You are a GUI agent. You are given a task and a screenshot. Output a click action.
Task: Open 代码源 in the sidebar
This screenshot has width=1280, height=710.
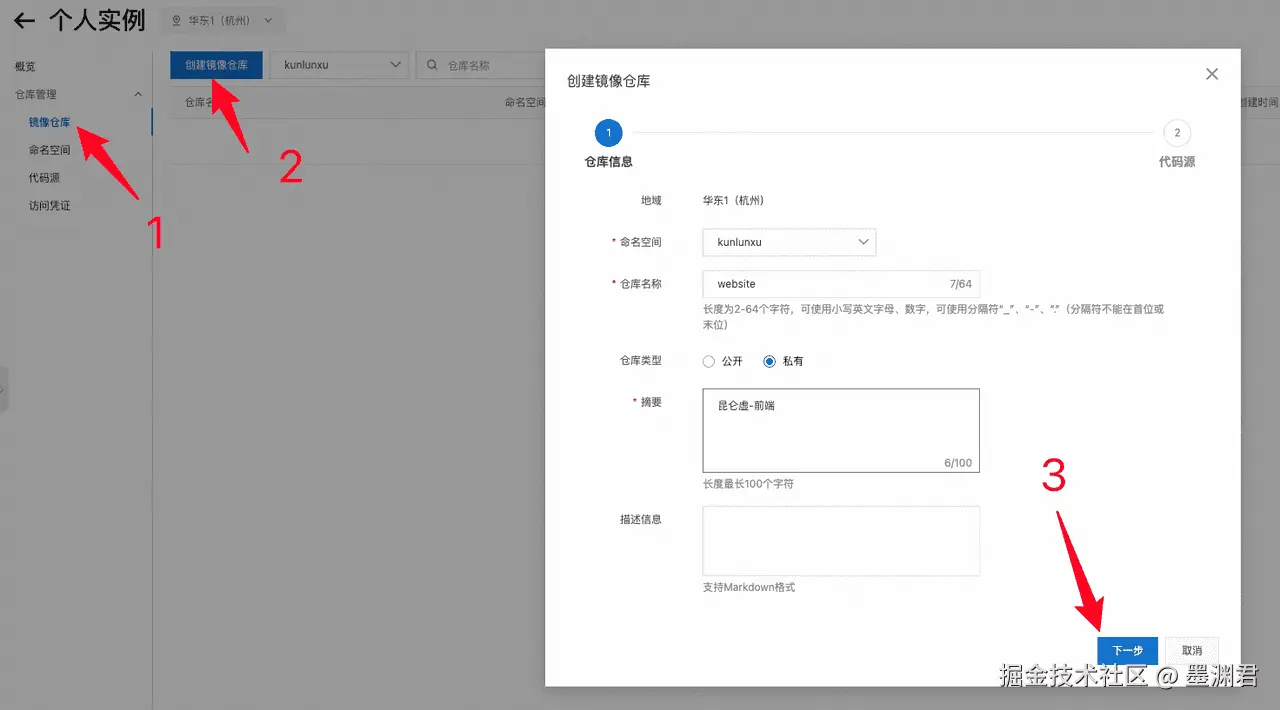(x=44, y=178)
